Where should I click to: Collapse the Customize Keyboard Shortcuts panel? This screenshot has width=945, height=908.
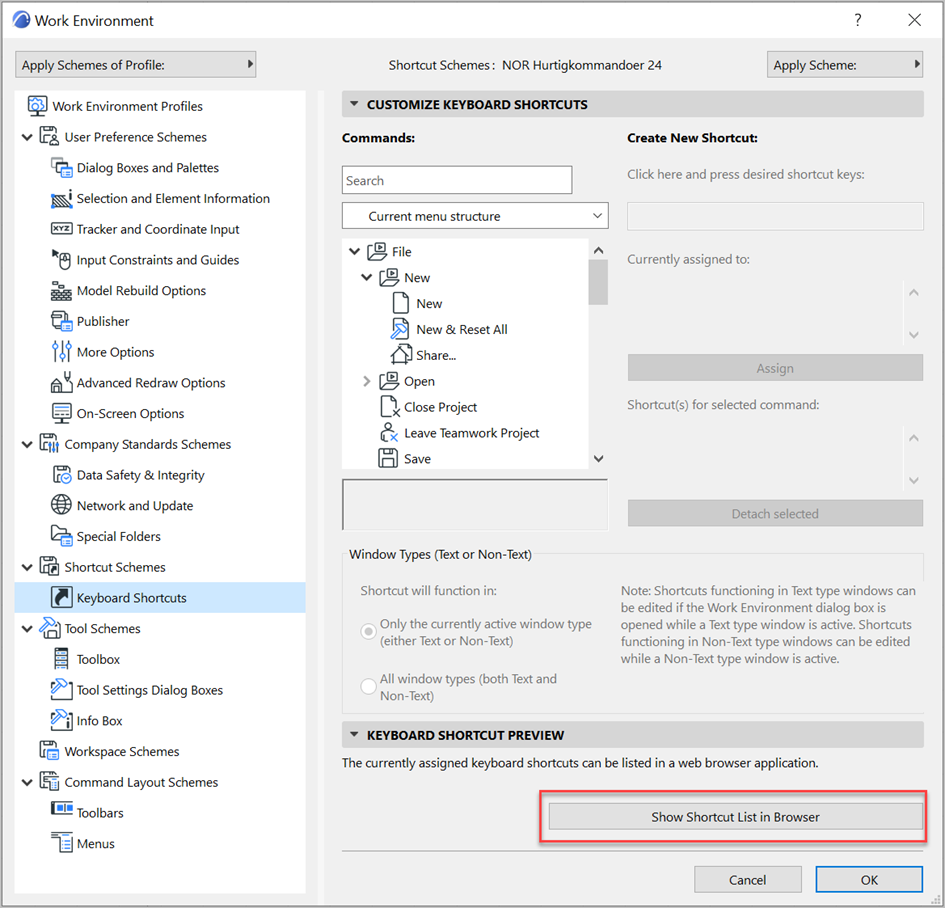click(x=354, y=104)
